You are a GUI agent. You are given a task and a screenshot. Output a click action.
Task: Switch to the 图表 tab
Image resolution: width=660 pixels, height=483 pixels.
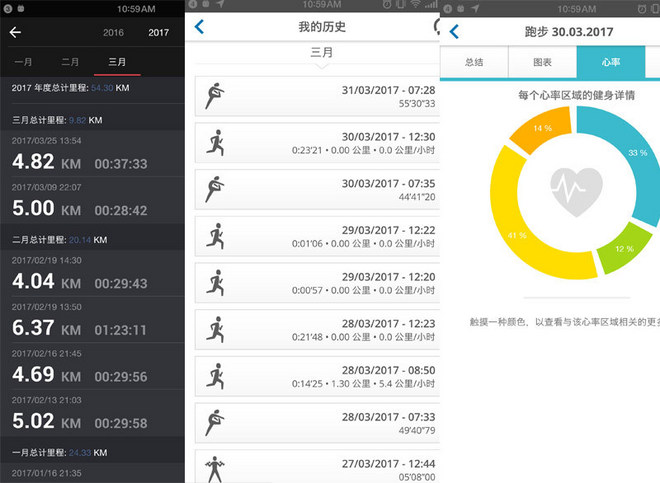click(x=542, y=62)
